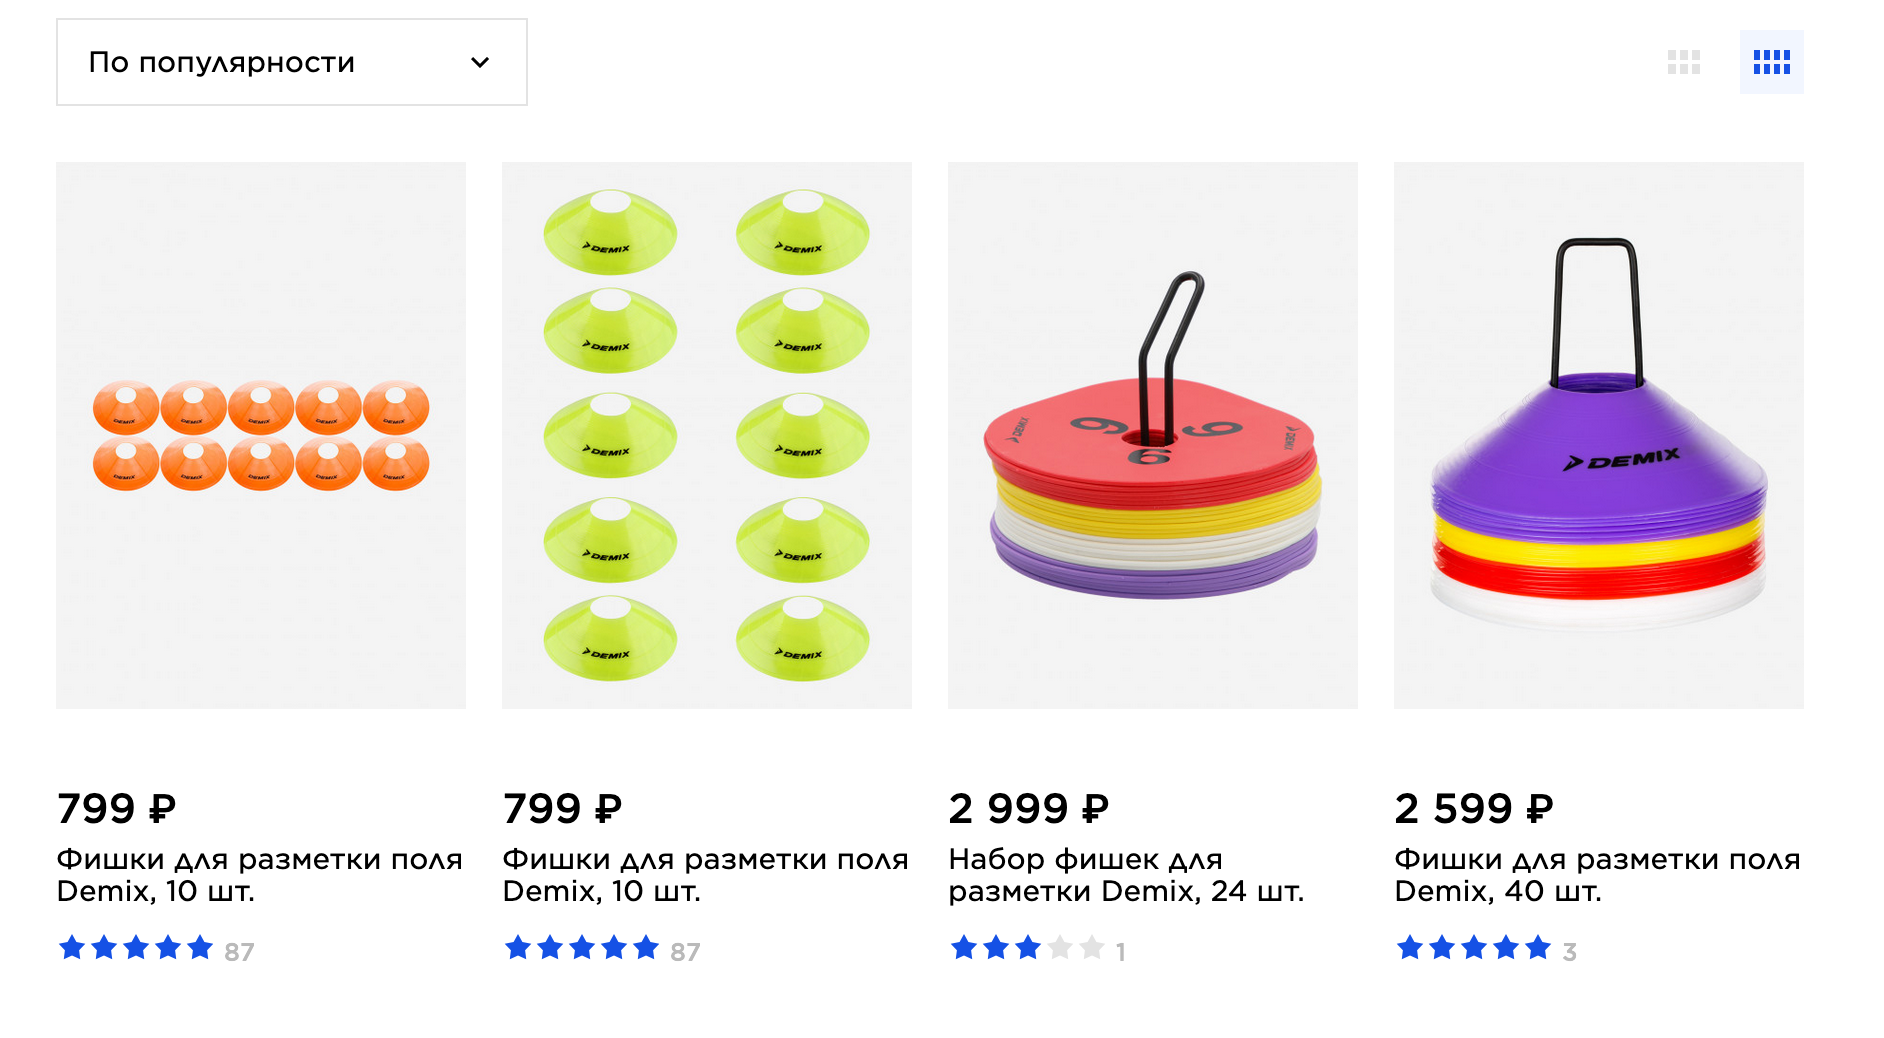Select the four-column grid view
Viewport: 1884px width, 1038px height.
tap(1771, 62)
